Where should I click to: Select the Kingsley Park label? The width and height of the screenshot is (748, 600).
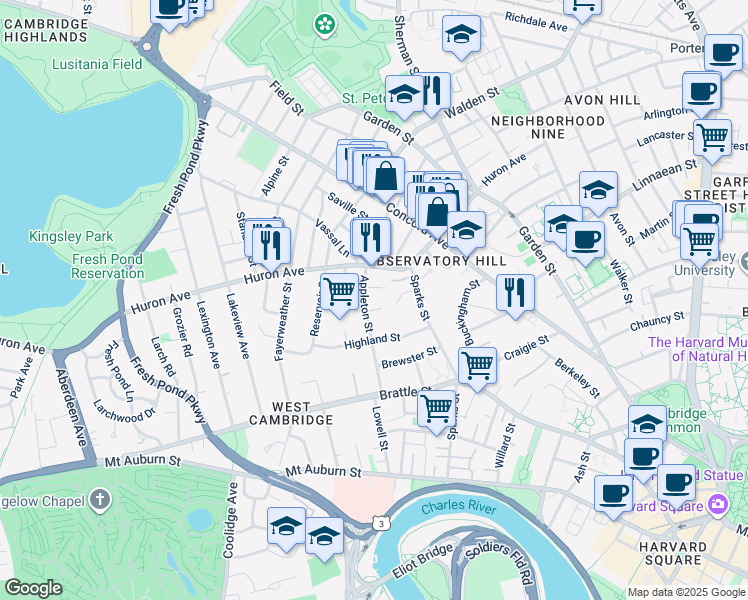pos(71,236)
